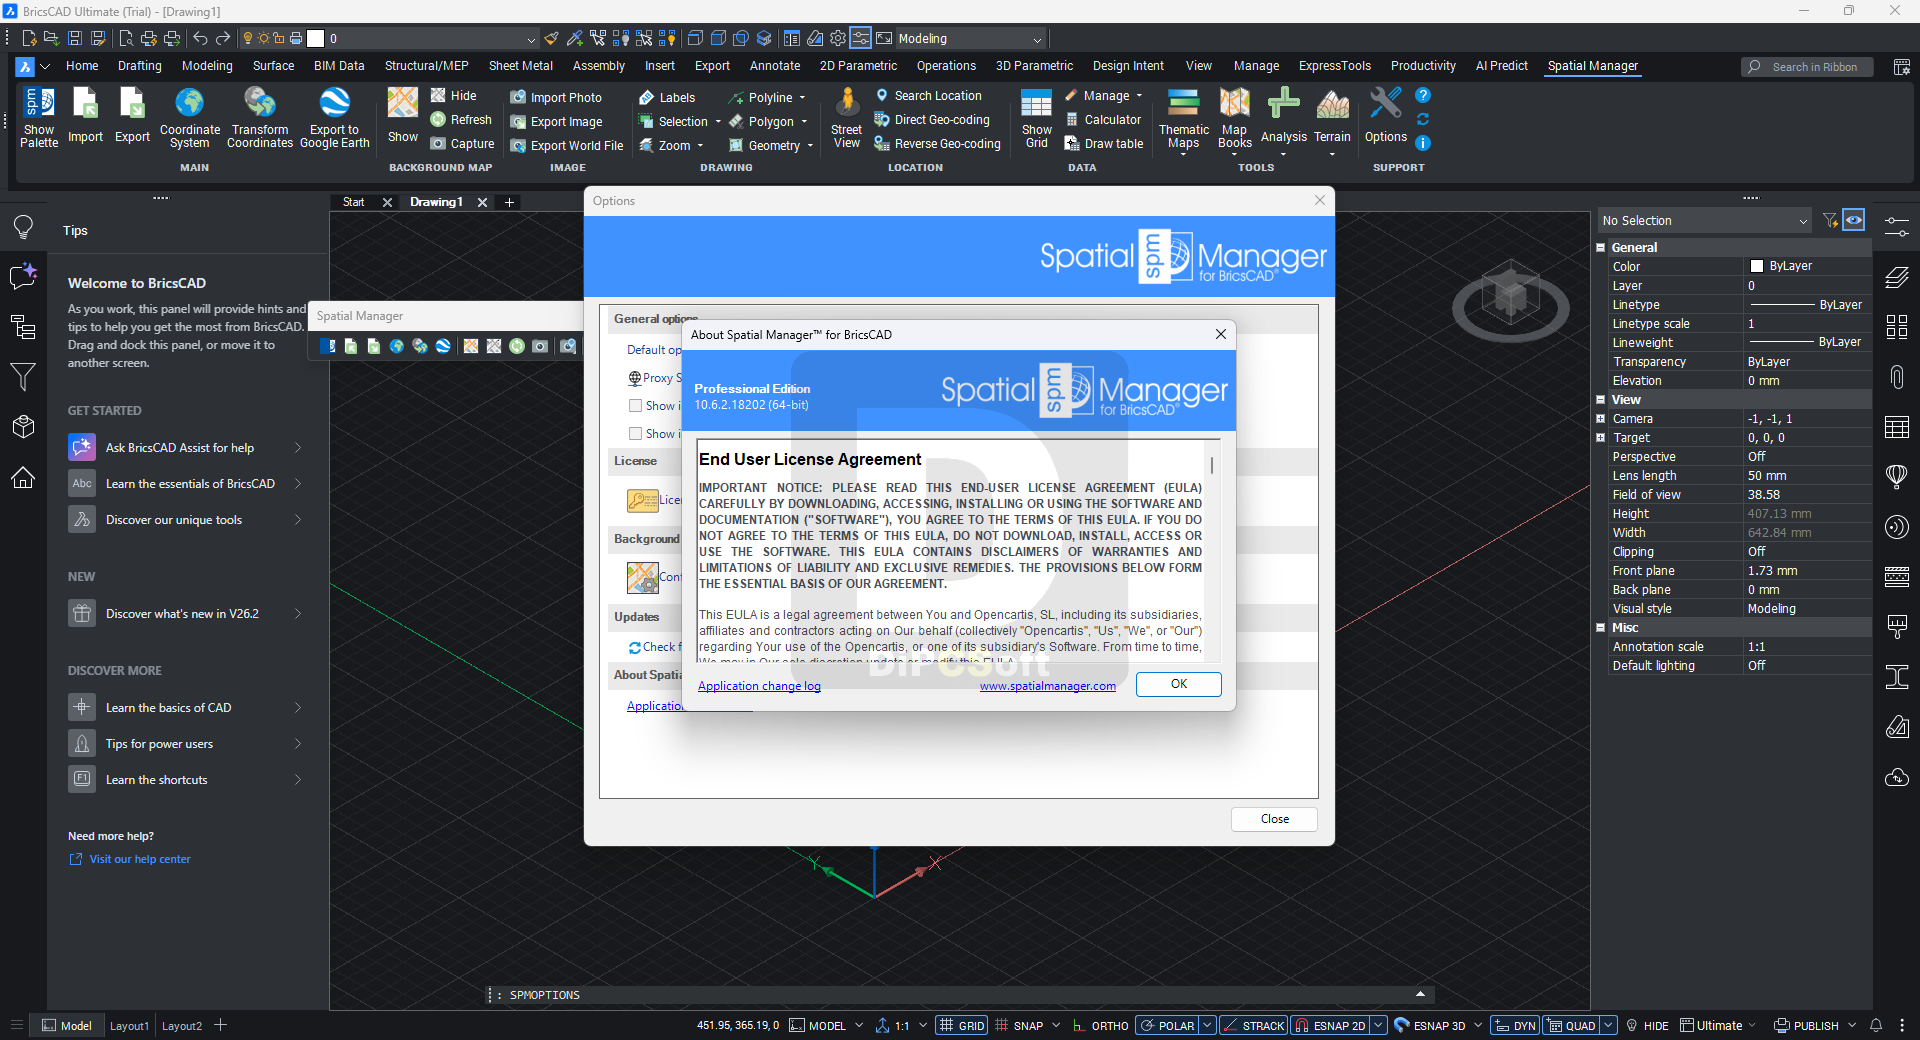Click the Import Photo tool

point(556,97)
